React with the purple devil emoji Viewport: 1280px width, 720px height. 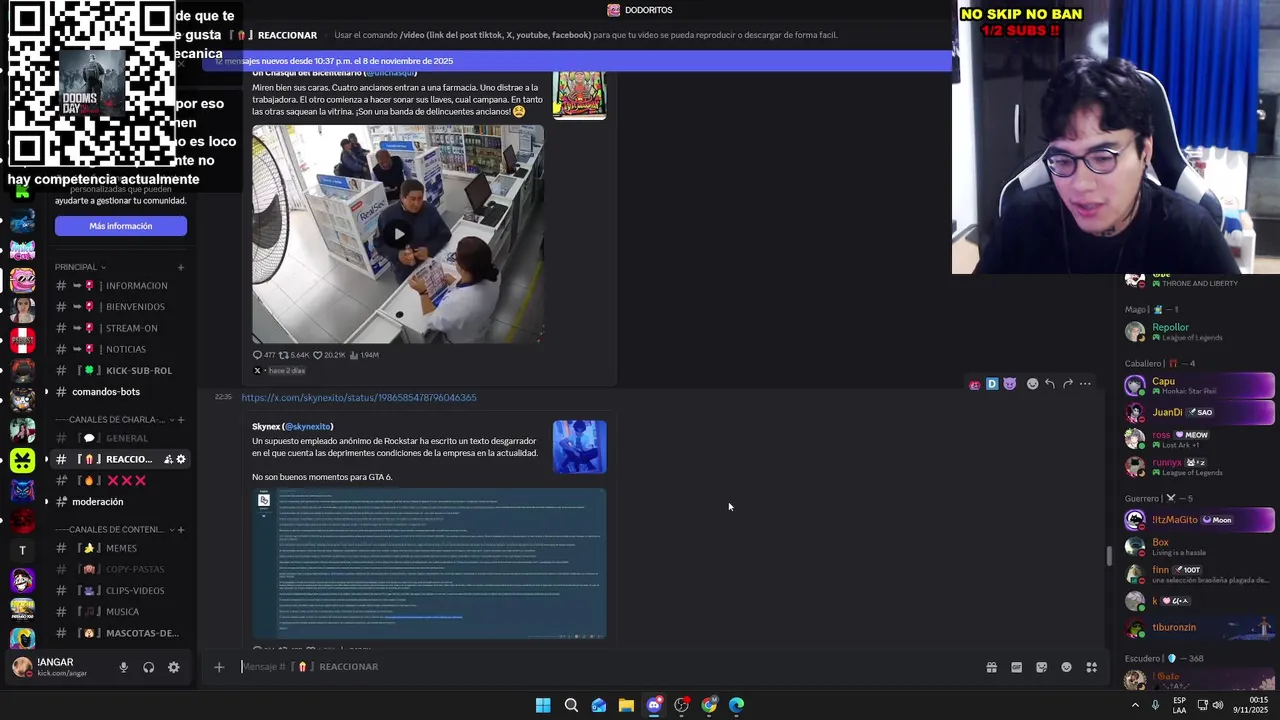tap(1010, 384)
